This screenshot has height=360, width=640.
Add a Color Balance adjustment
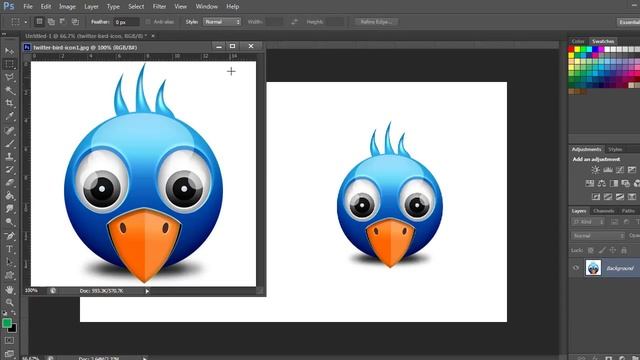click(x=602, y=183)
